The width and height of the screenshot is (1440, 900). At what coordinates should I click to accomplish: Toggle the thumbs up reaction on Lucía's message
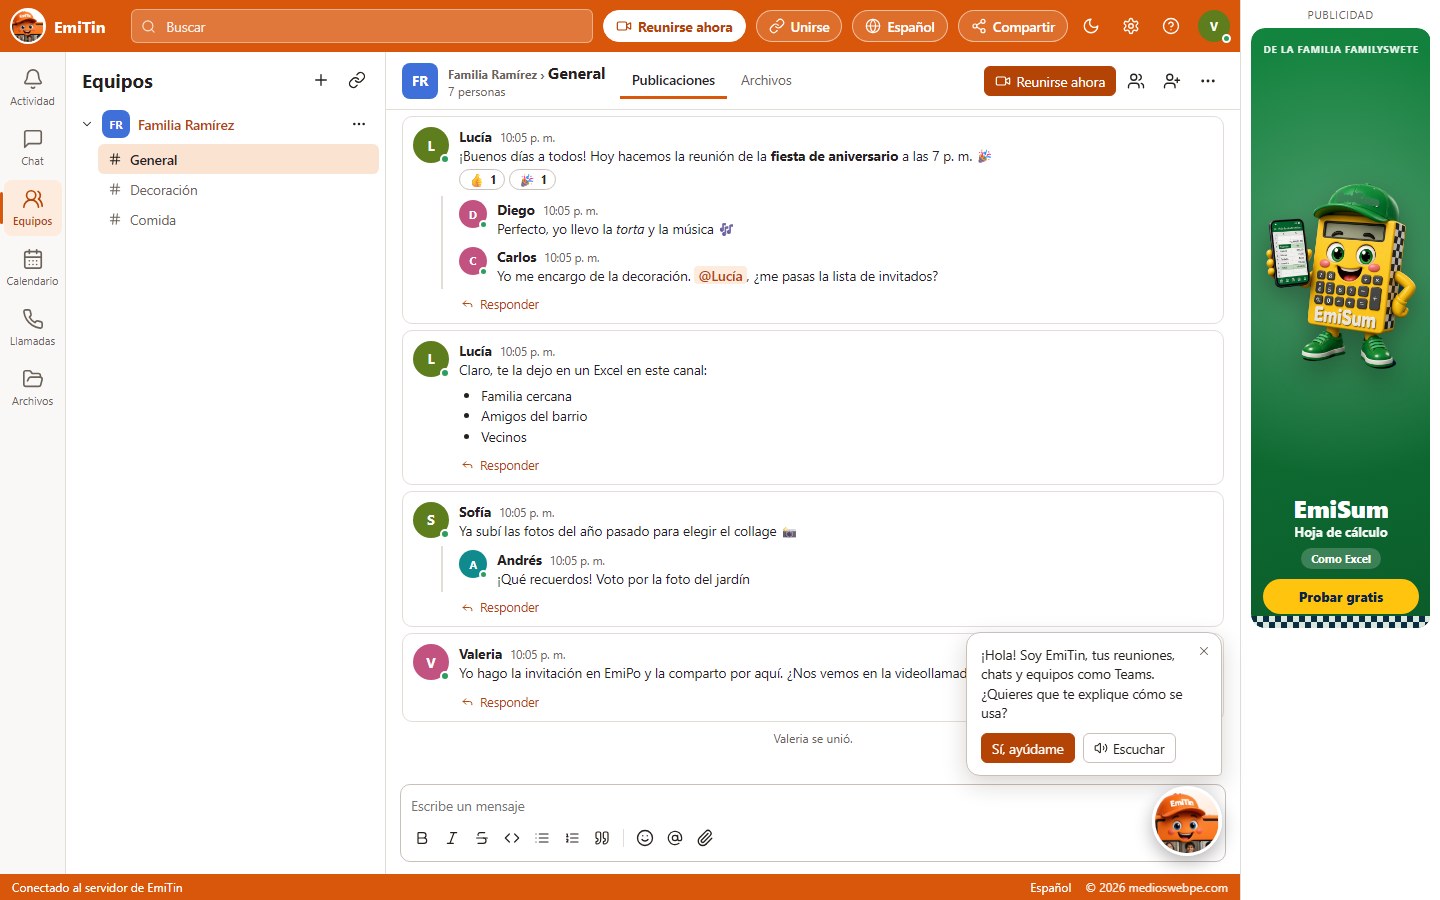tap(482, 180)
